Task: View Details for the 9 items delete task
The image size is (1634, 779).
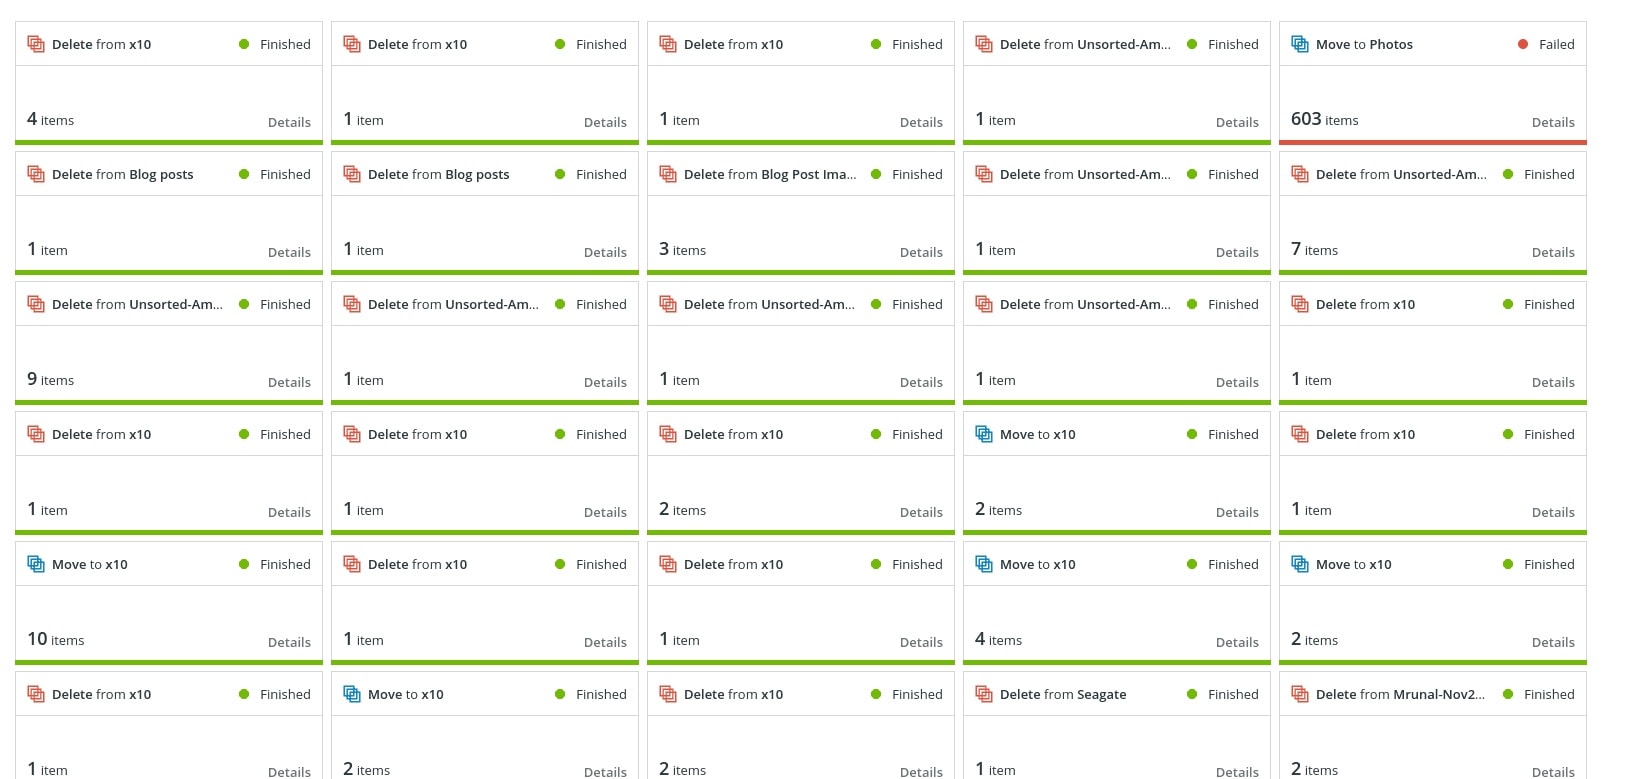Action: click(x=289, y=382)
